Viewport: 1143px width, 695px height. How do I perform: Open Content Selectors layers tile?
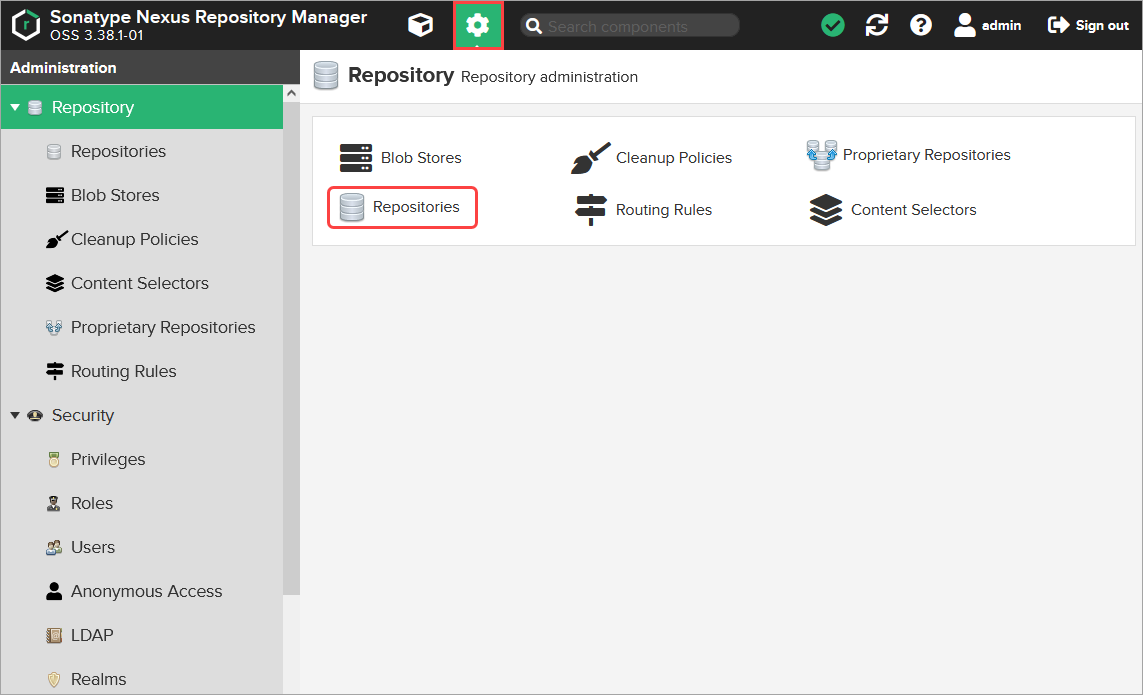coord(892,210)
